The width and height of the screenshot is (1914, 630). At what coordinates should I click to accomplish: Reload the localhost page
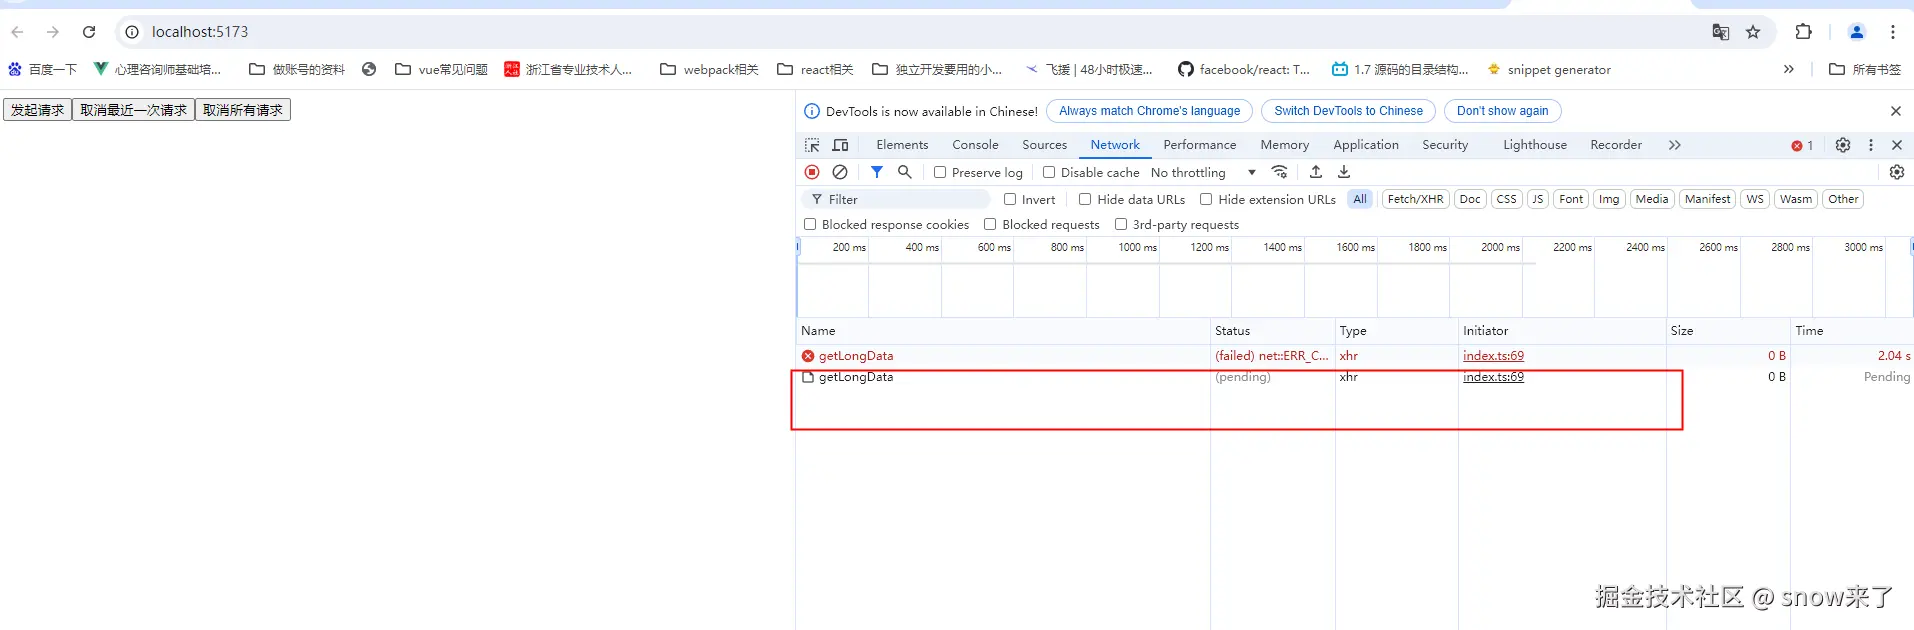coord(89,32)
